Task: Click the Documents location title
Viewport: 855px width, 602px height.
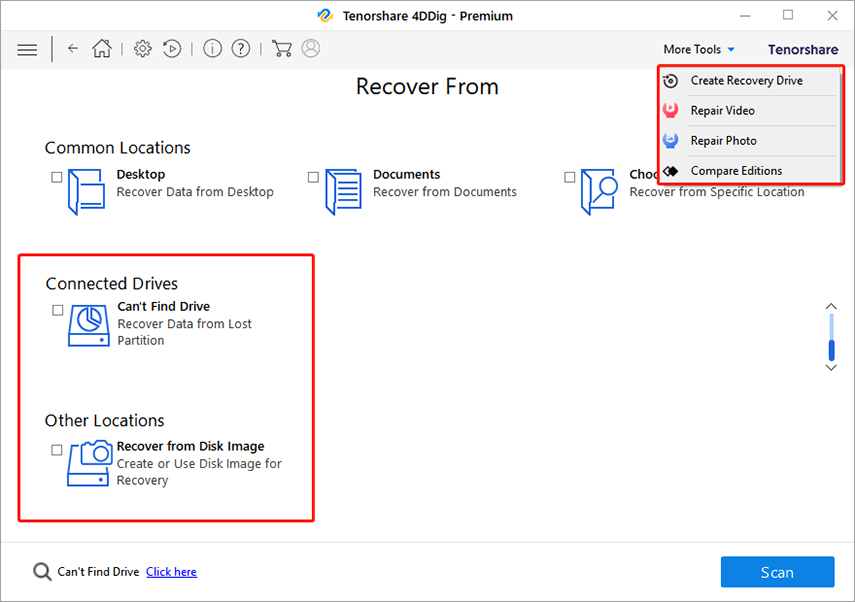Action: point(406,174)
